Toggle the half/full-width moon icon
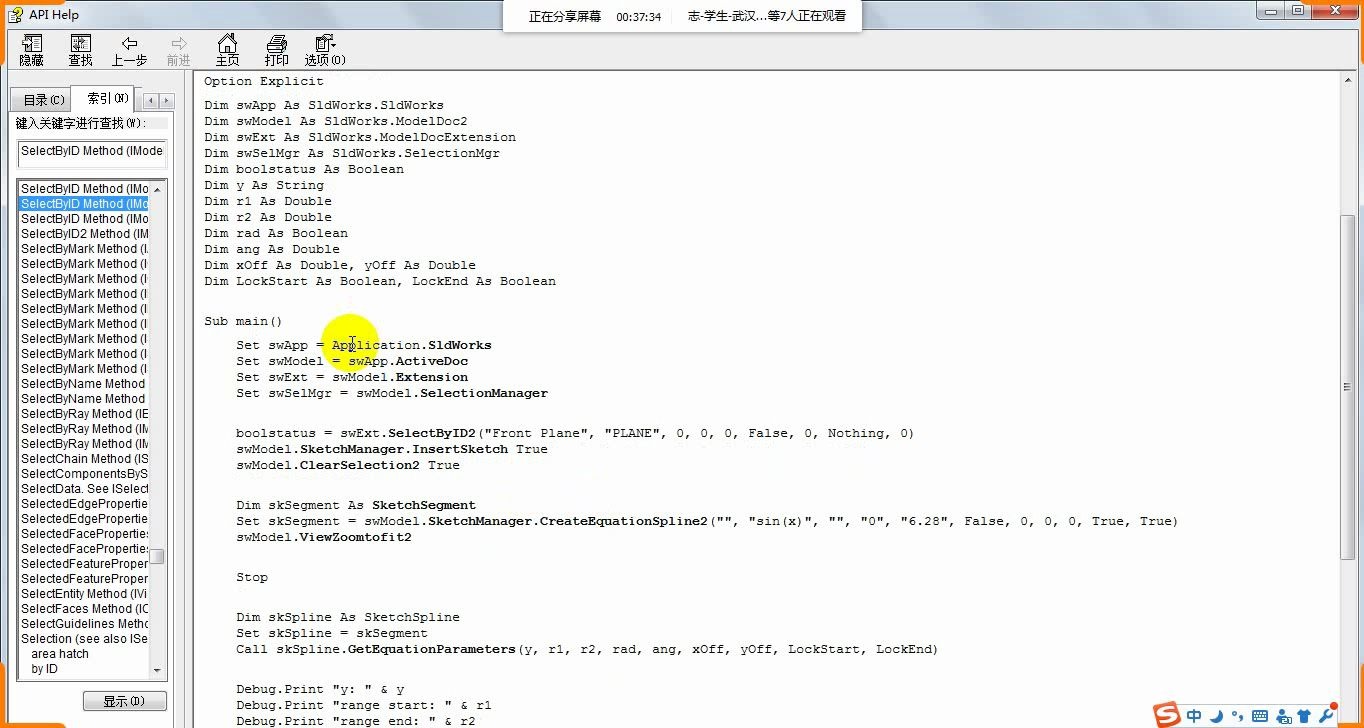The height and width of the screenshot is (728, 1364). tap(1216, 716)
